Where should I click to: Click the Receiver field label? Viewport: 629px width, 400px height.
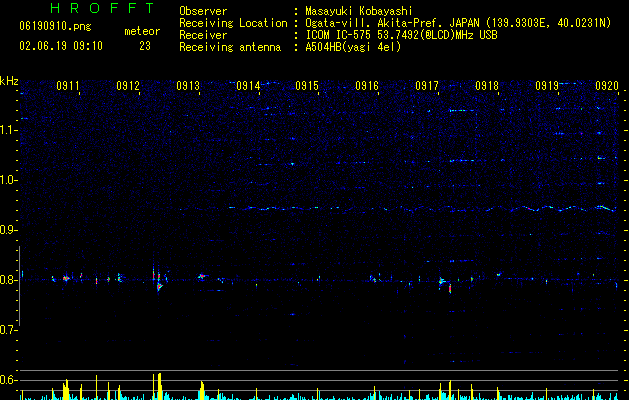pyautogui.click(x=203, y=35)
